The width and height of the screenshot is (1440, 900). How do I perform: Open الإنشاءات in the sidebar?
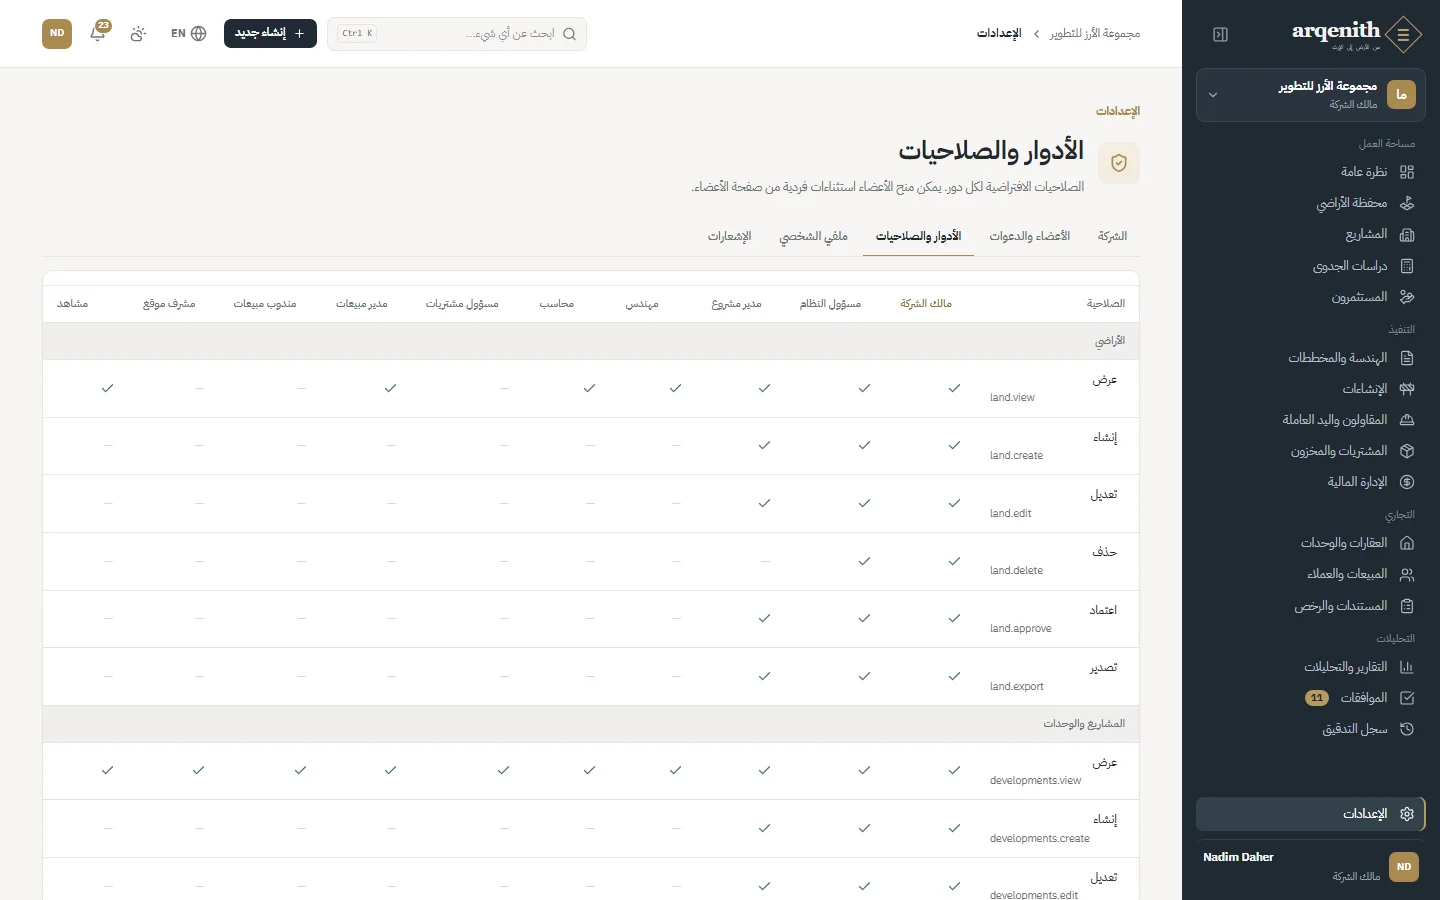pos(1310,389)
